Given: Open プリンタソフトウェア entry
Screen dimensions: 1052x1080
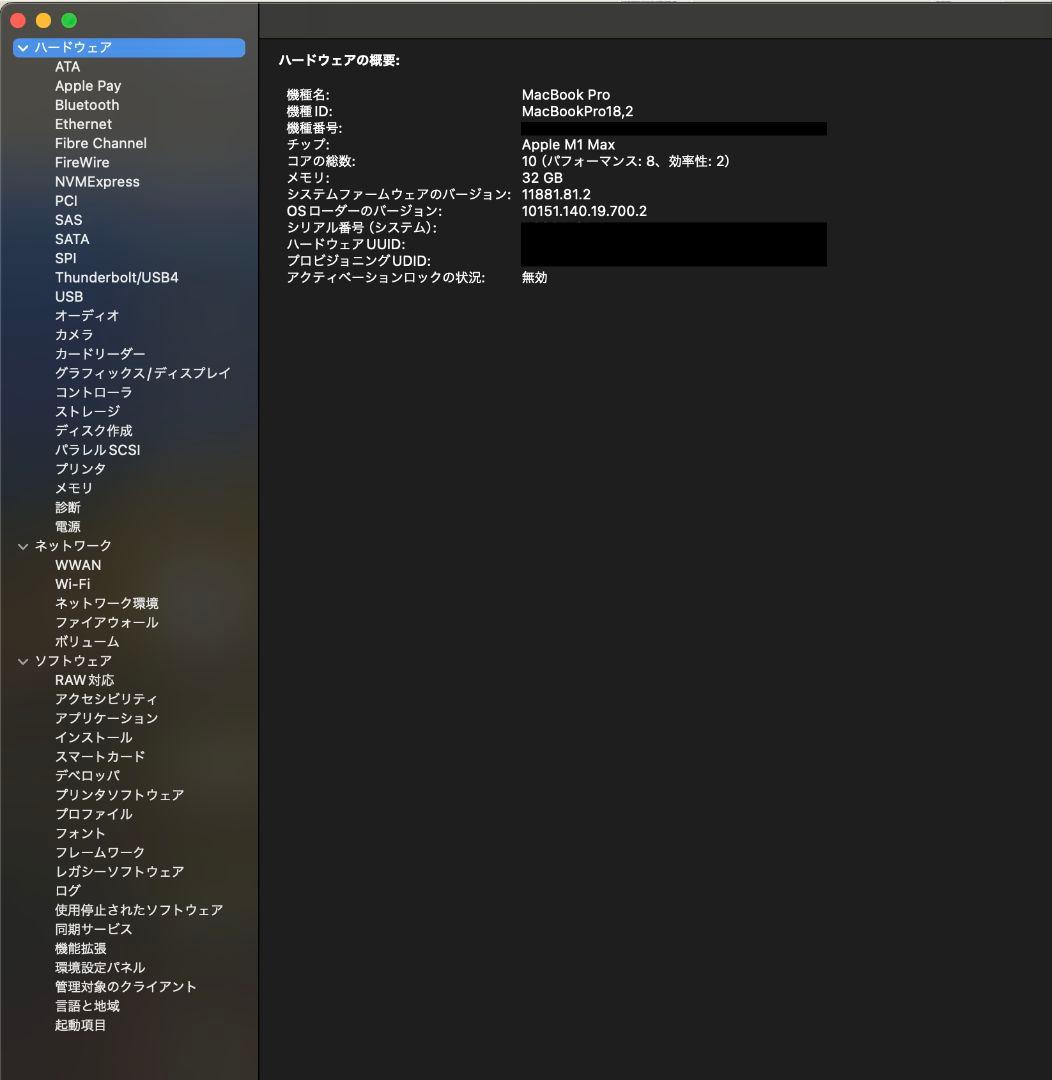Looking at the screenshot, I should coord(119,795).
